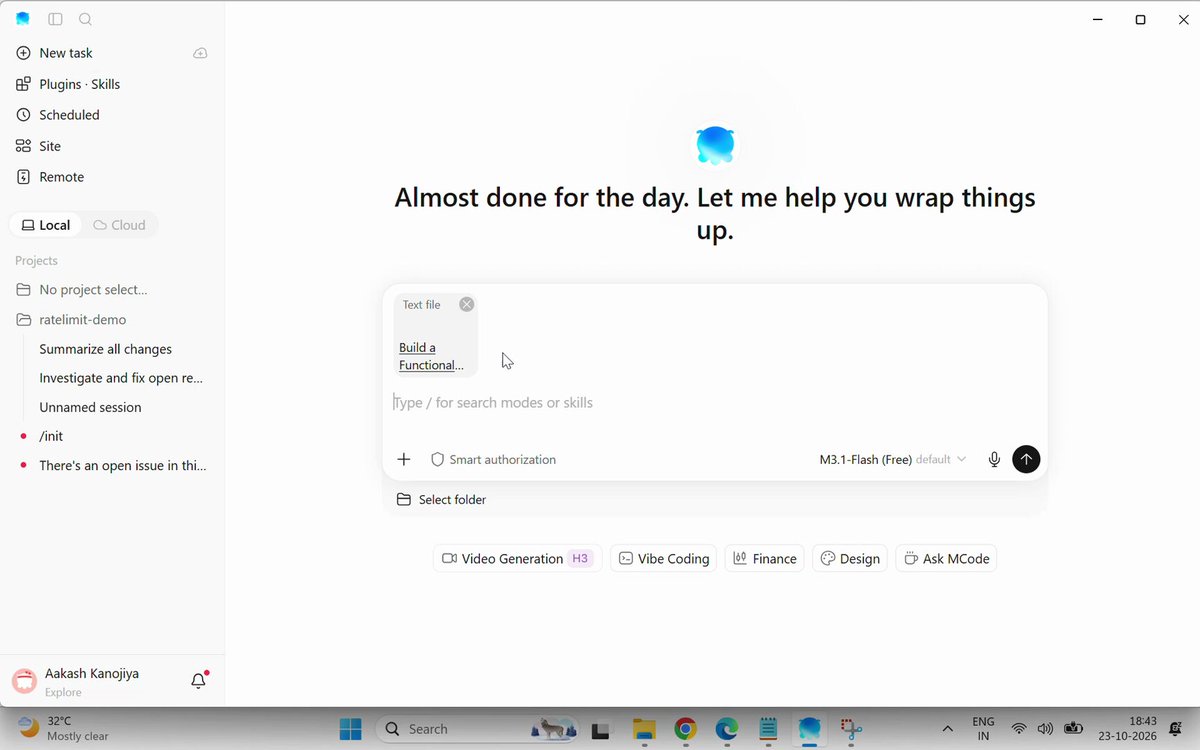This screenshot has height=750, width=1200.
Task: Open the Aakash Kanojiya profile avatar
Action: coord(24,681)
